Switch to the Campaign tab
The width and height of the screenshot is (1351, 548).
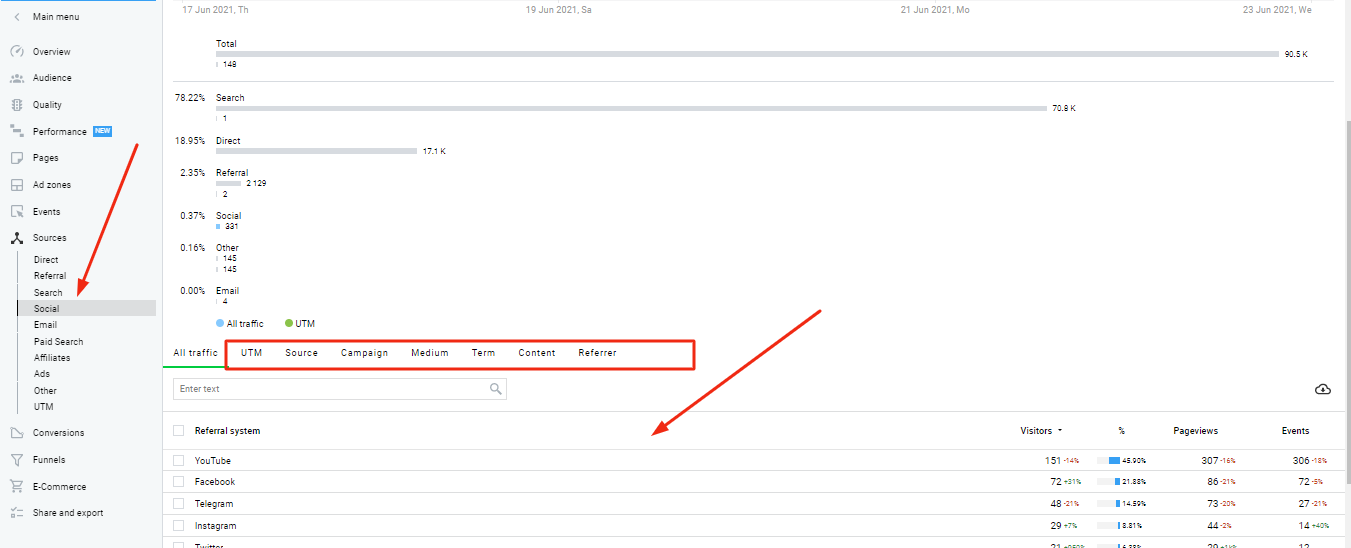click(364, 353)
